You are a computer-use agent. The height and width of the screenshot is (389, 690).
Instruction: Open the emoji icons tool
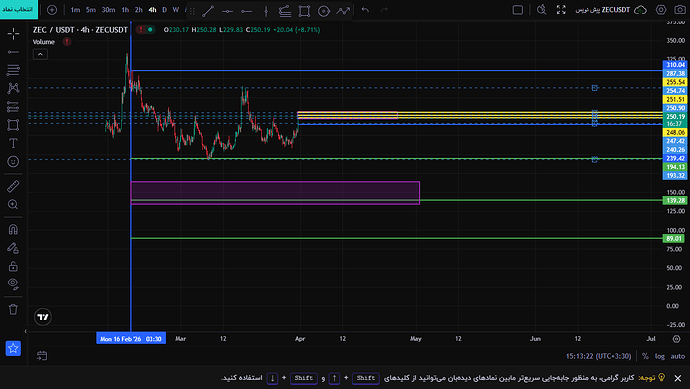click(x=13, y=161)
